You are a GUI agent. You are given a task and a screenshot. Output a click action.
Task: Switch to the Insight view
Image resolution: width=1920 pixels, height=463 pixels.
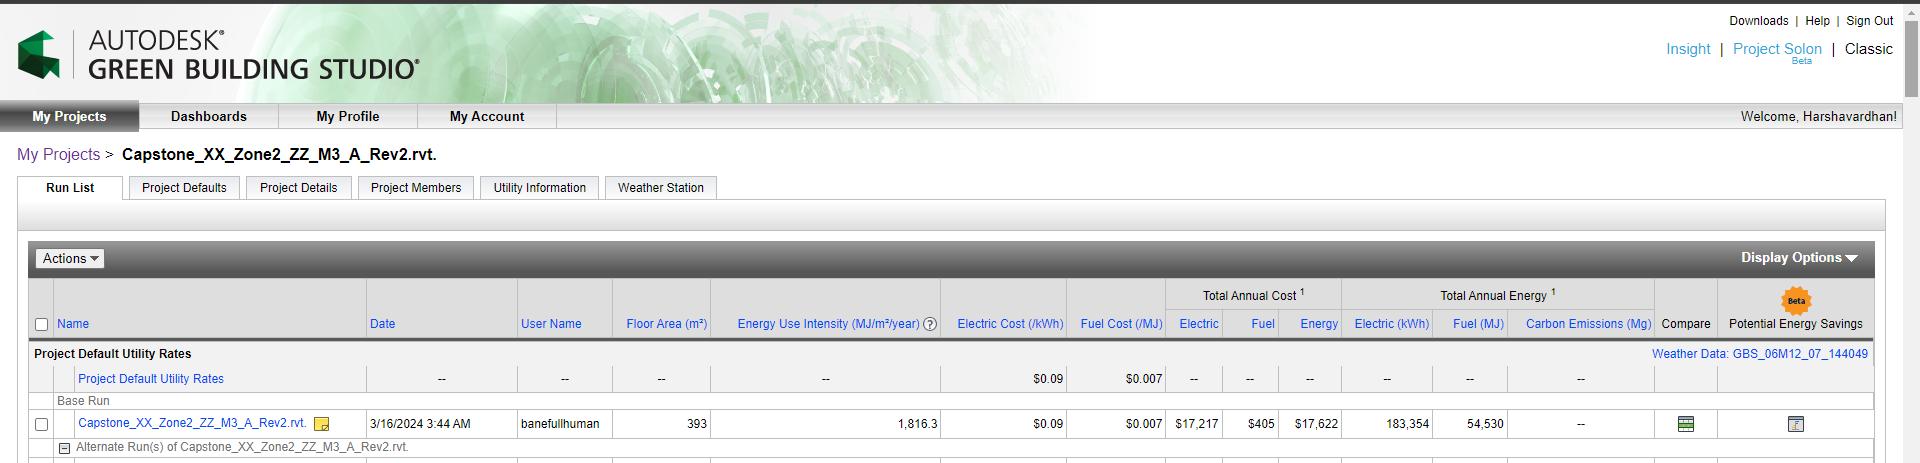[x=1688, y=49]
